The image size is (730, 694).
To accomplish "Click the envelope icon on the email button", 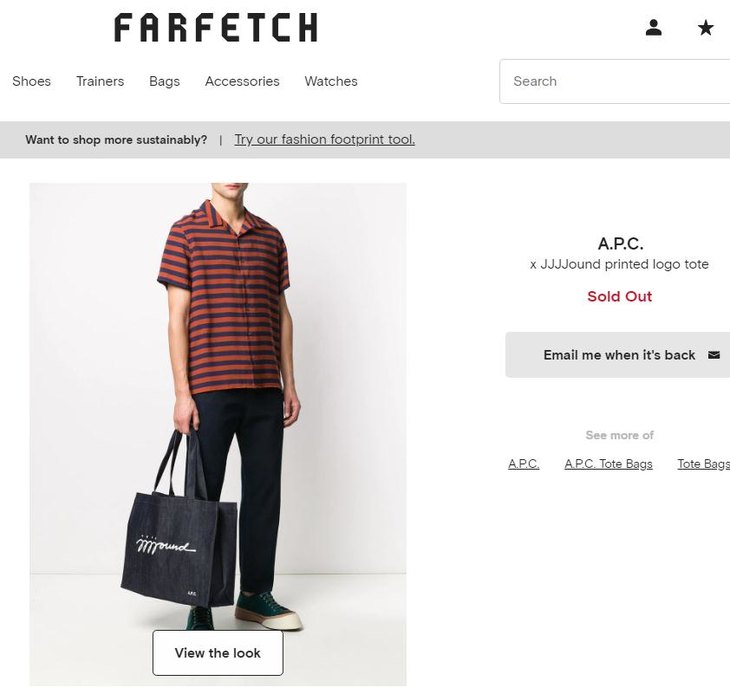I will (714, 355).
